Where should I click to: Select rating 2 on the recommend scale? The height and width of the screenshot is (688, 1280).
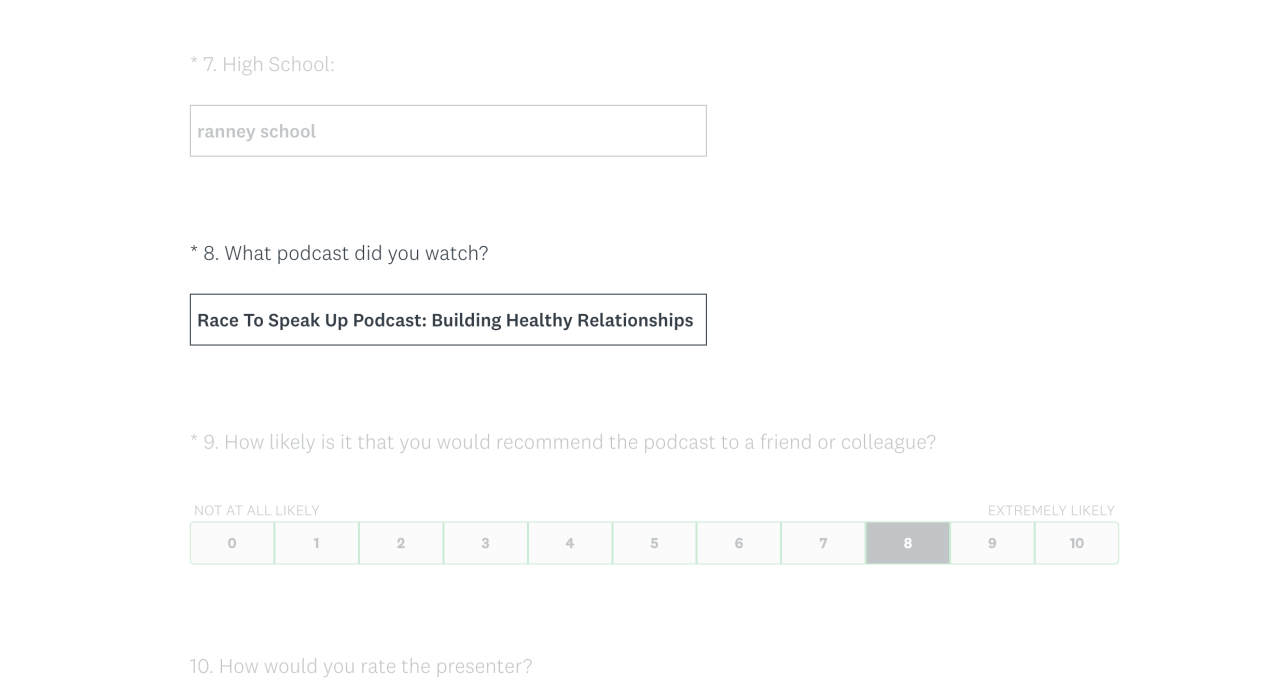(401, 543)
